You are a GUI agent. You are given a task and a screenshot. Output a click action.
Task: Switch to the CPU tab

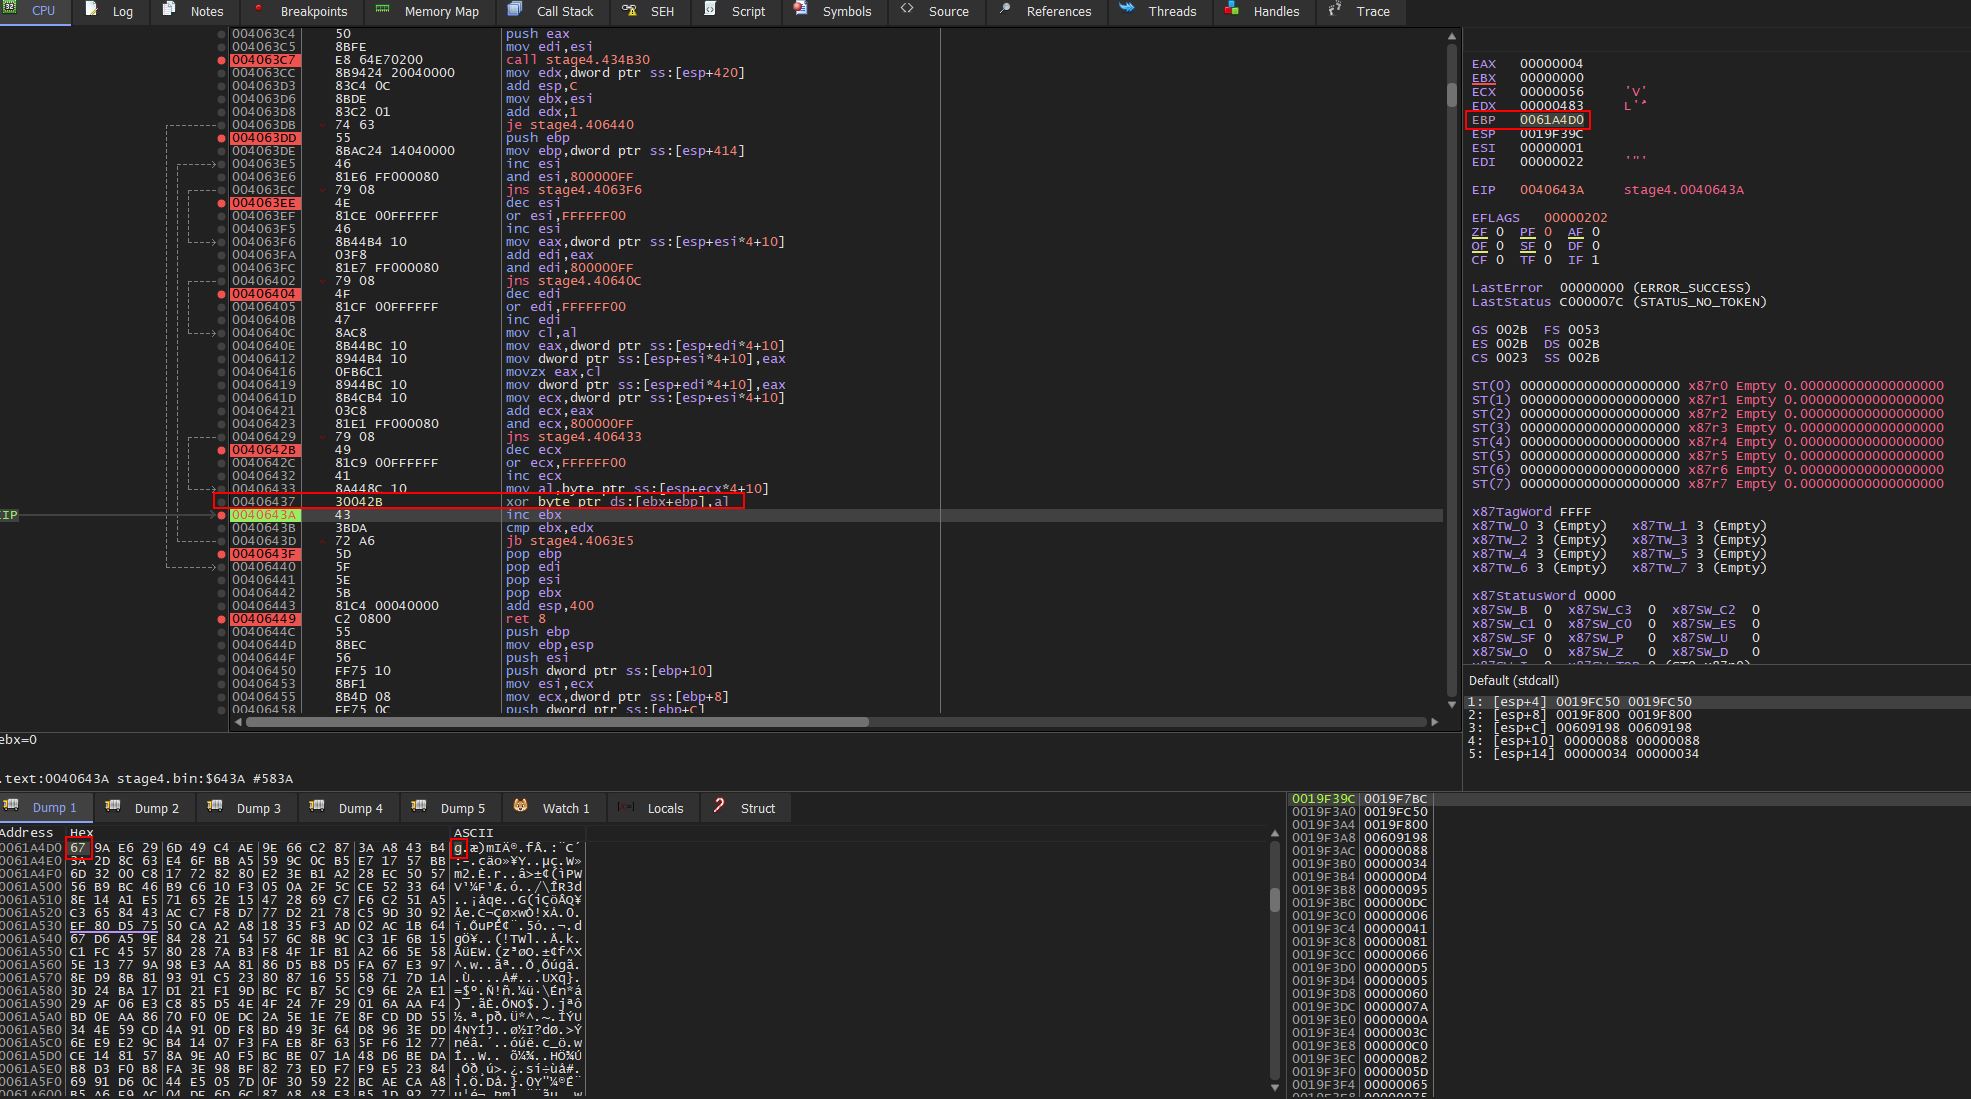click(35, 12)
